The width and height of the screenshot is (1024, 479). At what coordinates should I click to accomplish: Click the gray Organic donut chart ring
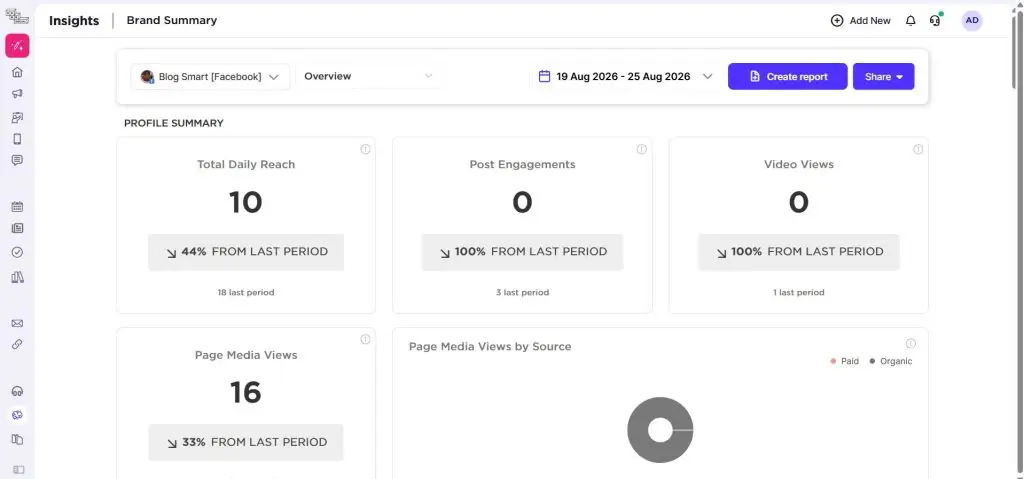click(x=639, y=431)
